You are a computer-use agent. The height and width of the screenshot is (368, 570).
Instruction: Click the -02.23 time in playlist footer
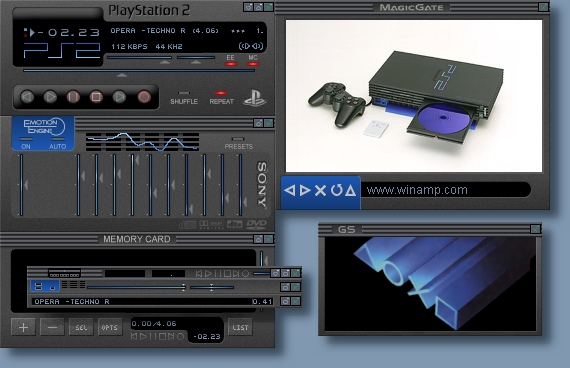[x=206, y=337]
